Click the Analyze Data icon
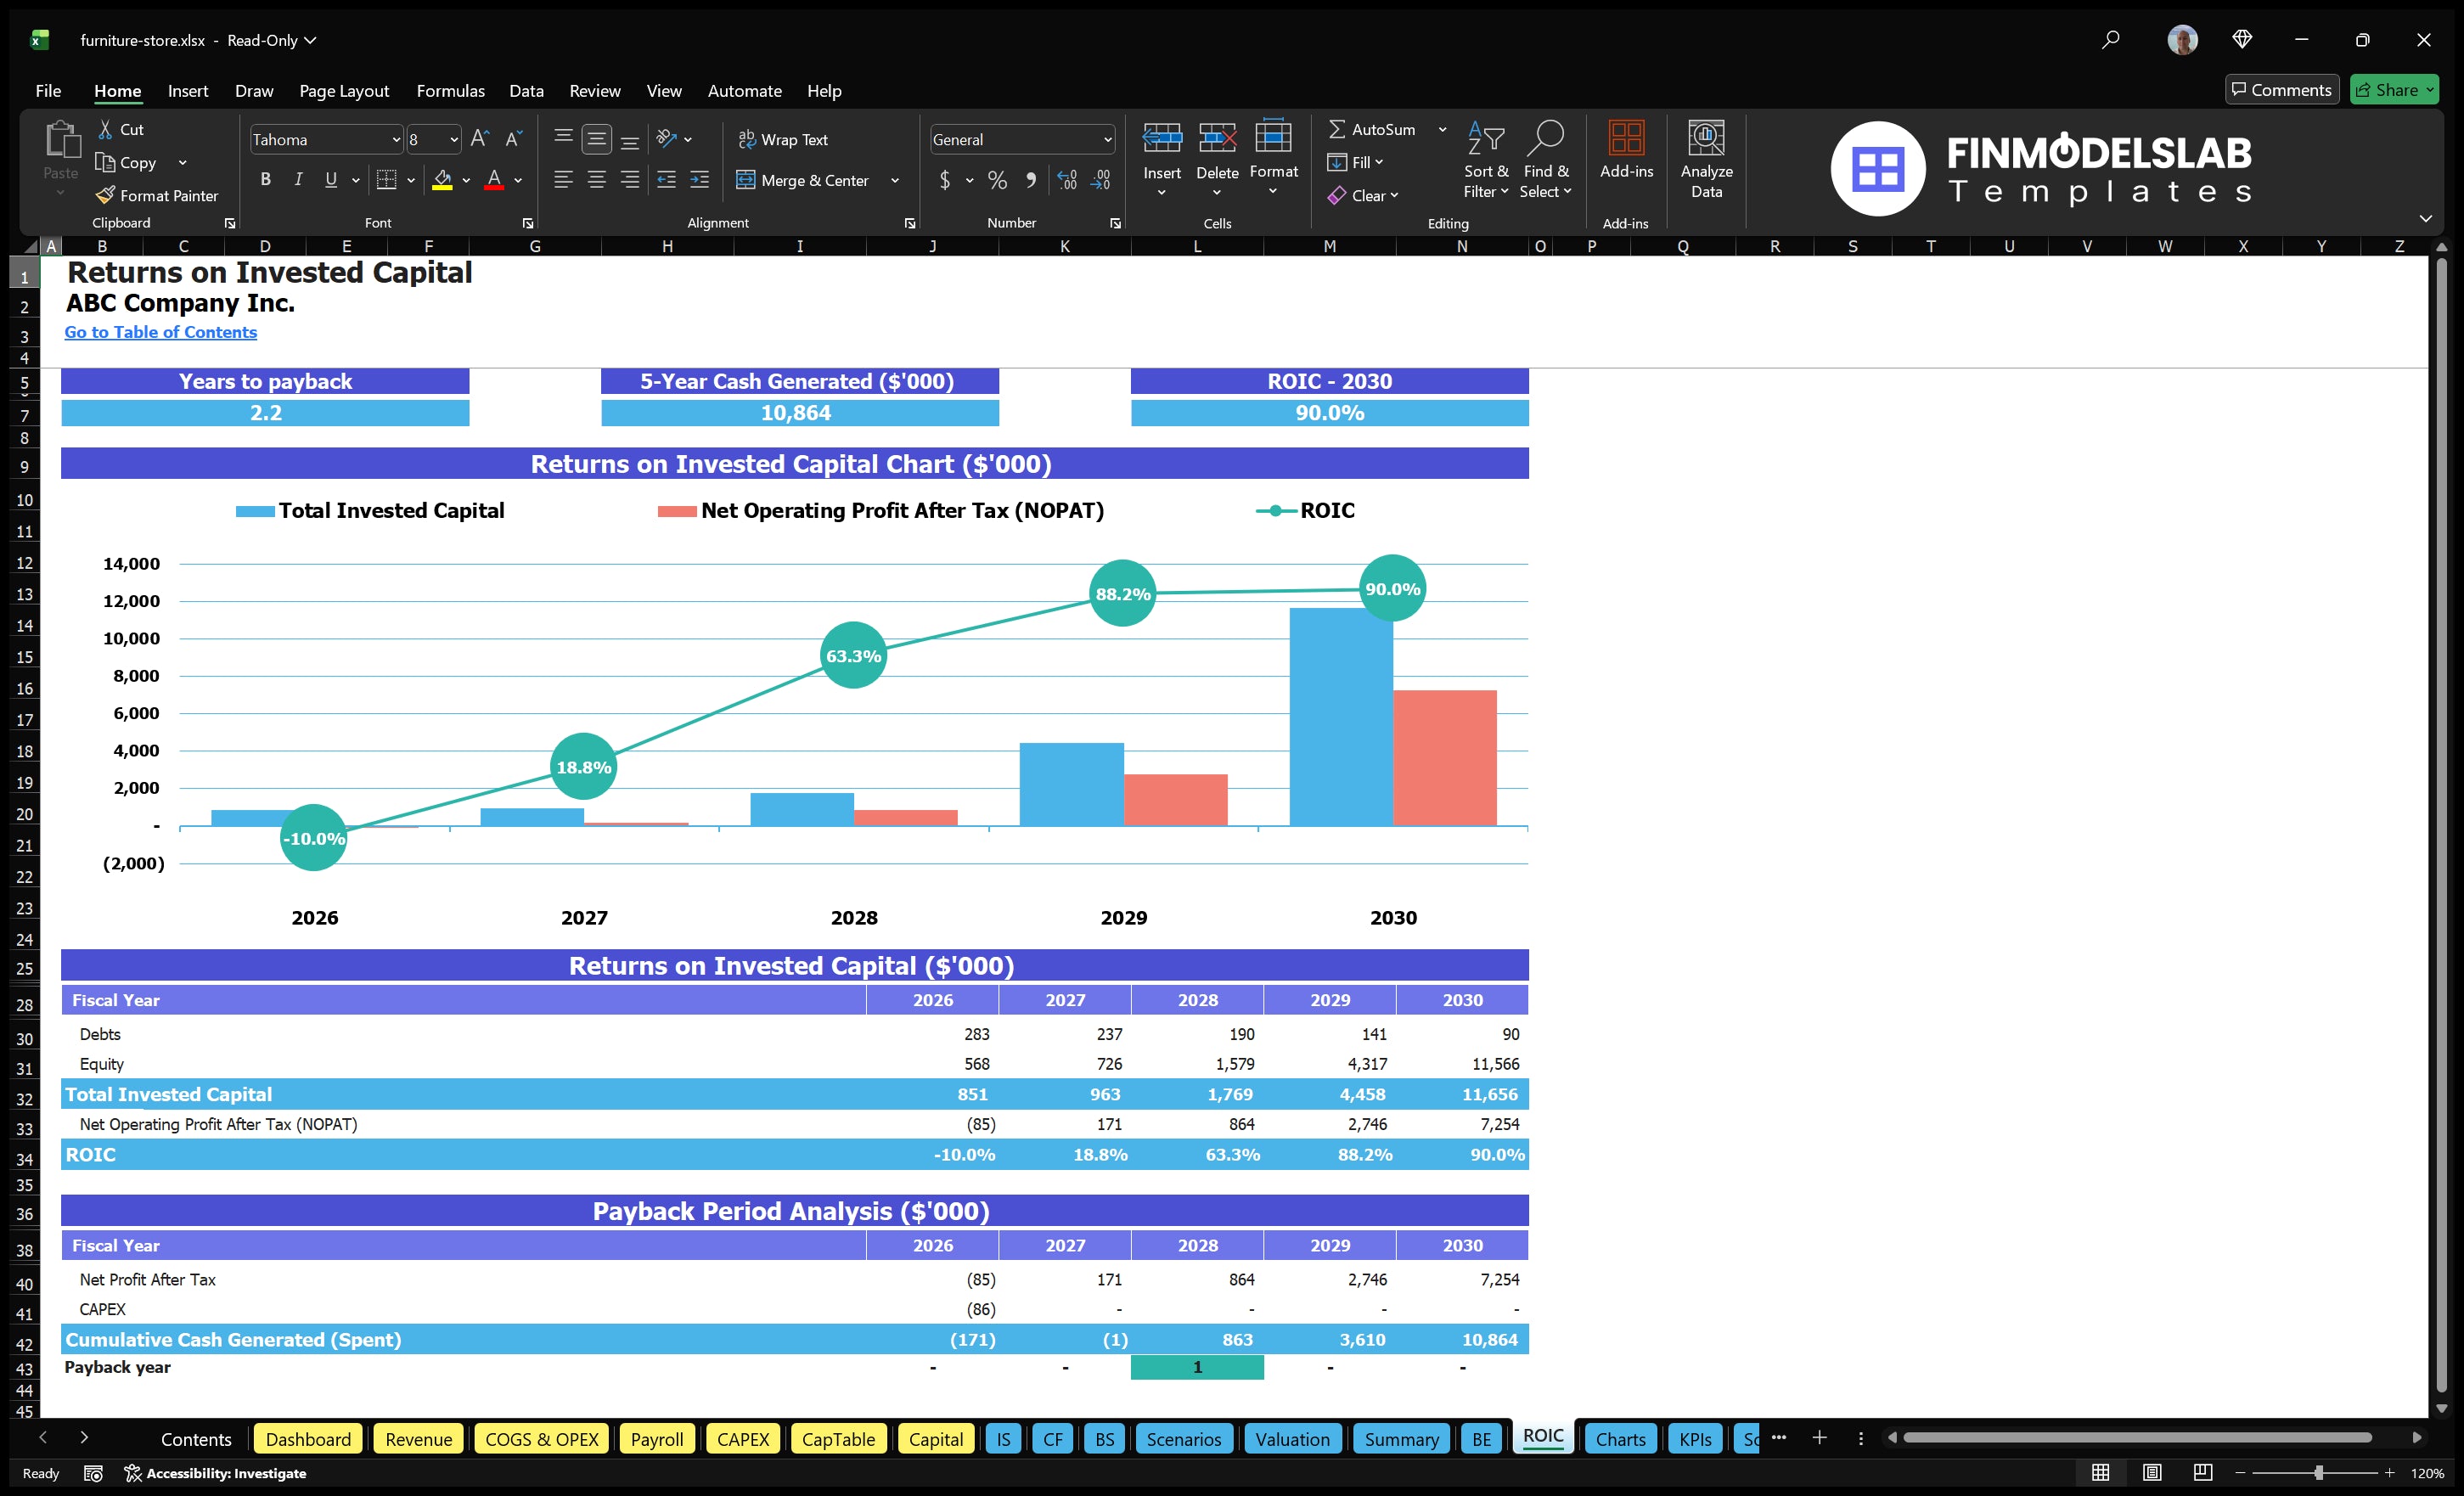 coord(1707,158)
